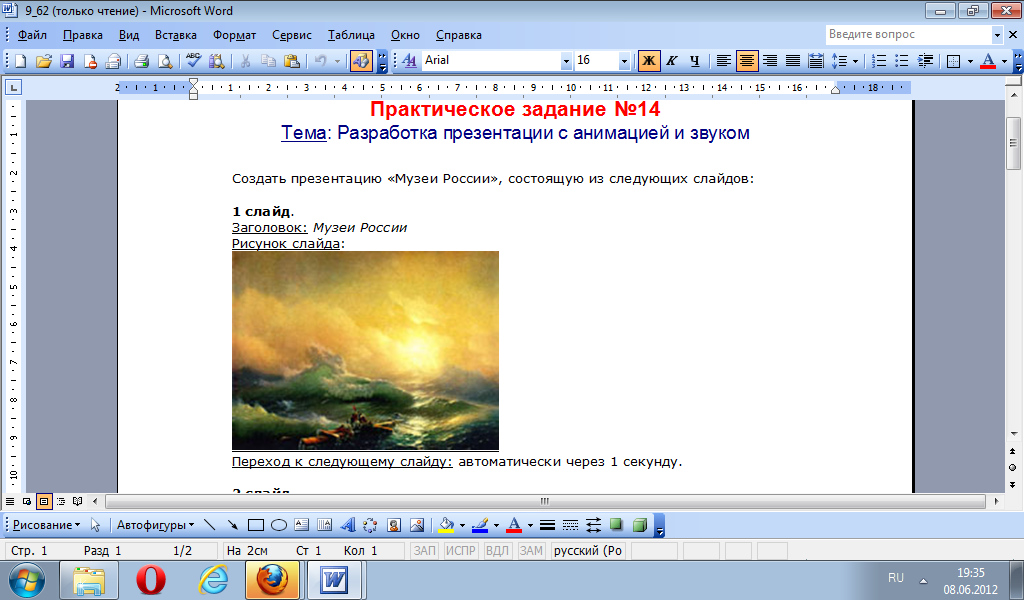Viewport: 1024px width, 600px height.
Task: Expand the line spacing dropdown arrow
Action: click(856, 61)
